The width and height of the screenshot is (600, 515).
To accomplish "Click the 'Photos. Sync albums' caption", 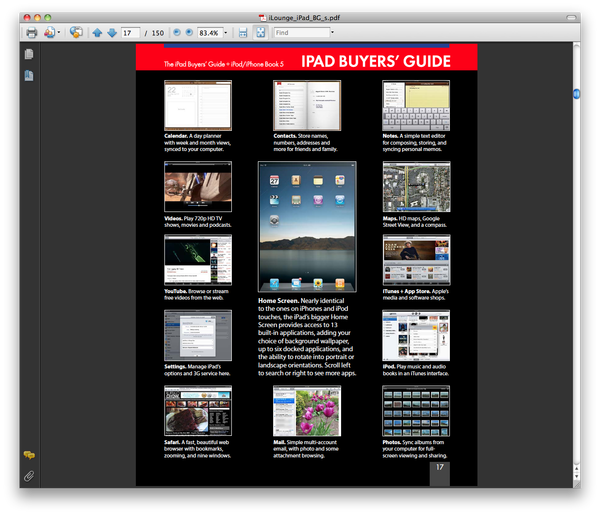I will (415, 449).
